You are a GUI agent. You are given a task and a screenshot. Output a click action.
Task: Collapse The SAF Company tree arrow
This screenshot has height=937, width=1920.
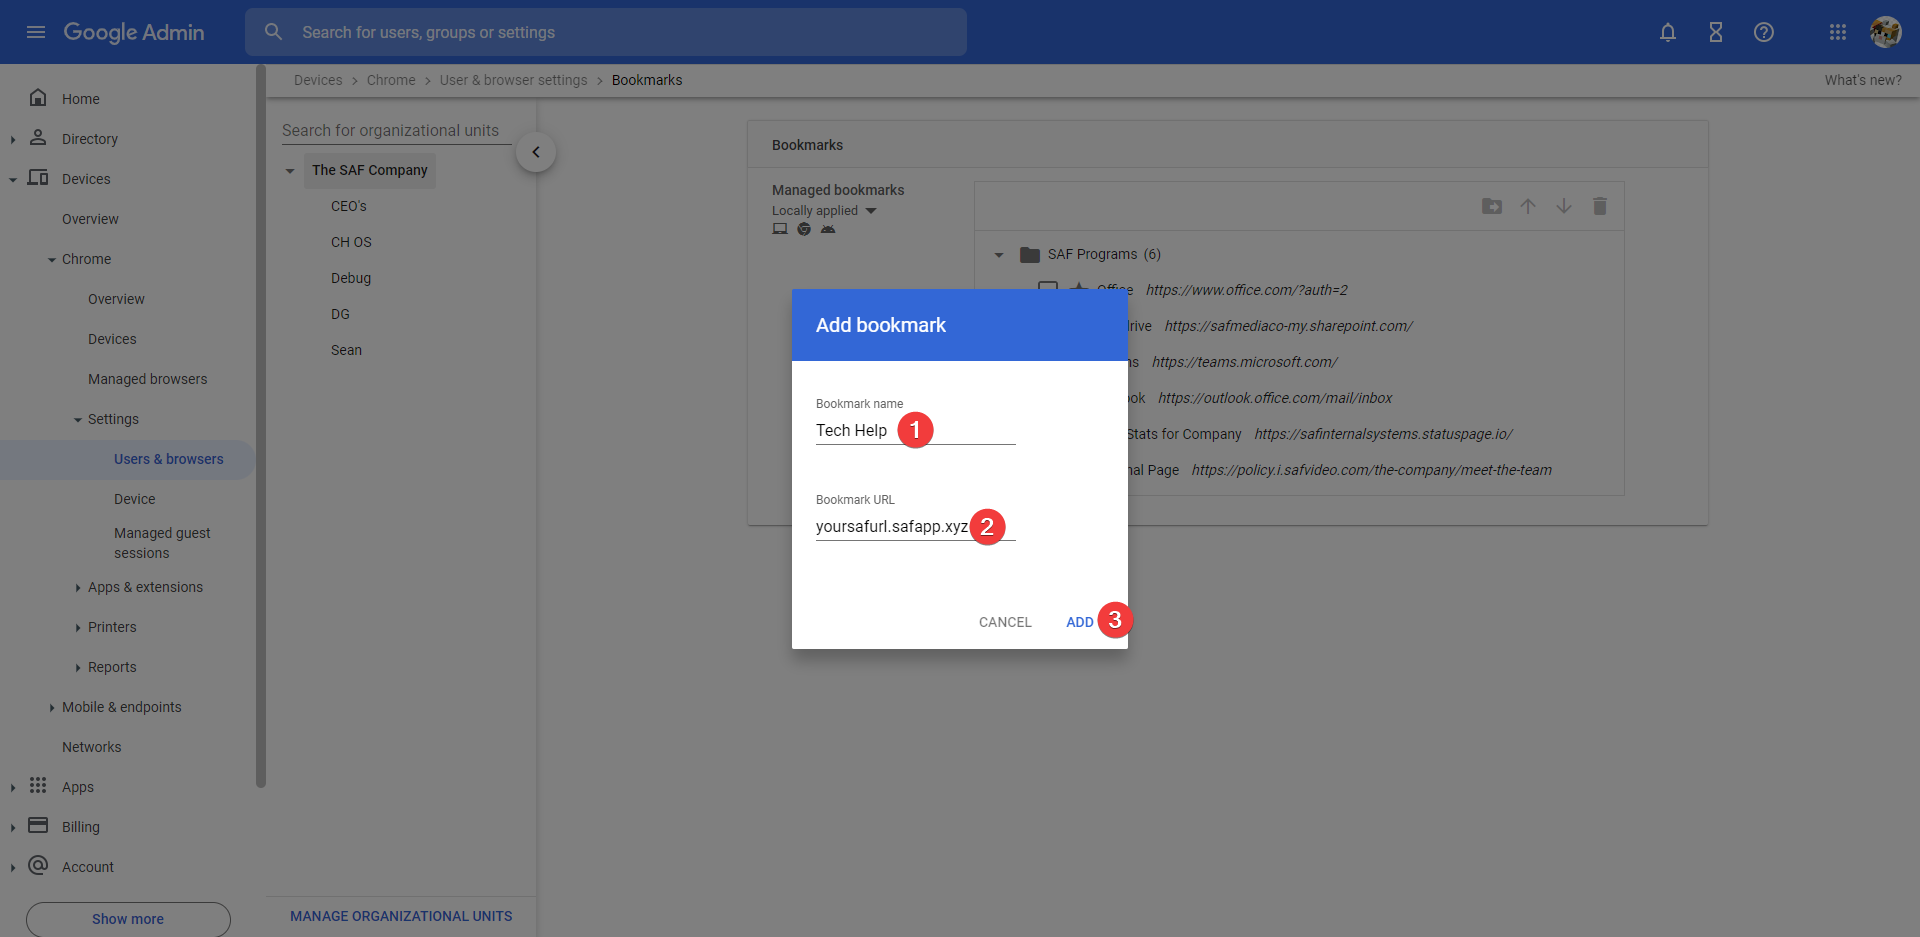(x=290, y=171)
